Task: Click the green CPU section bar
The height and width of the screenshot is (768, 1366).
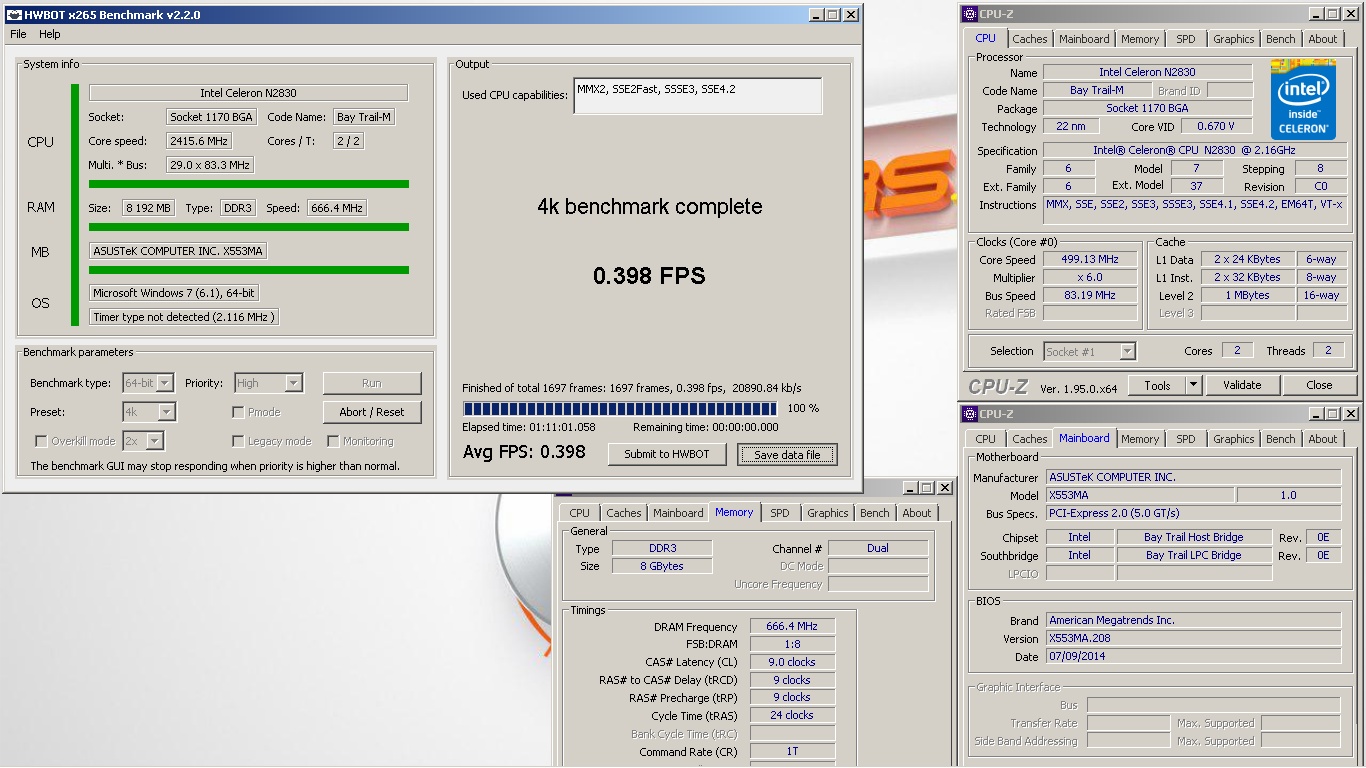Action: tap(249, 184)
